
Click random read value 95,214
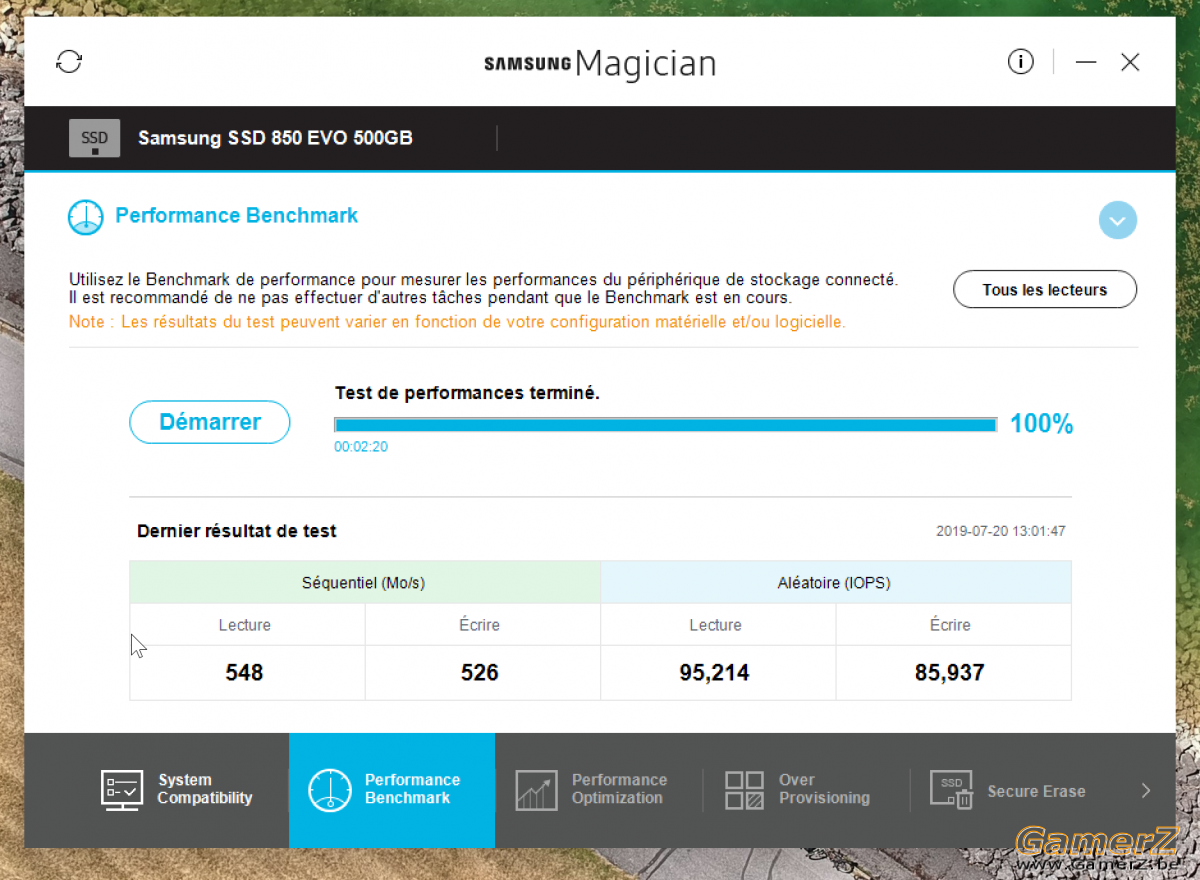click(x=715, y=673)
